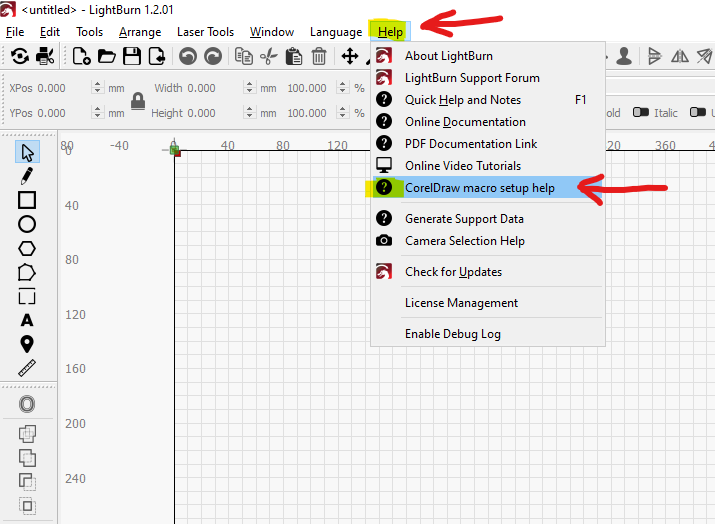Open the Laser Tools menu
Screen dimensions: 715x524
(x=205, y=32)
